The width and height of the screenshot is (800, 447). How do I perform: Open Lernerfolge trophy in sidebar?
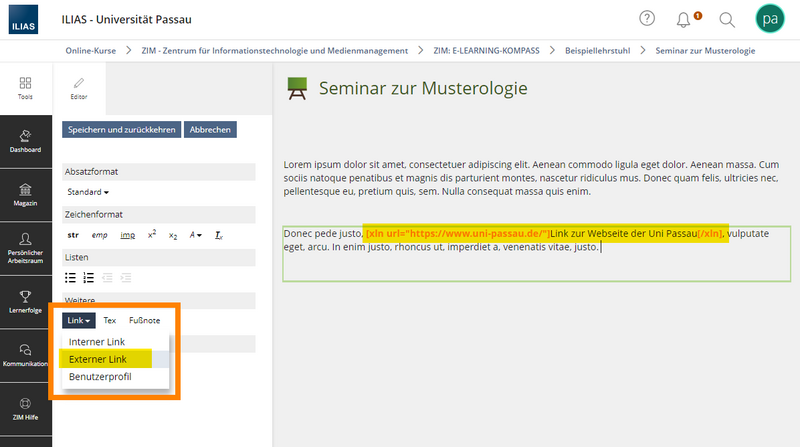tap(26, 302)
